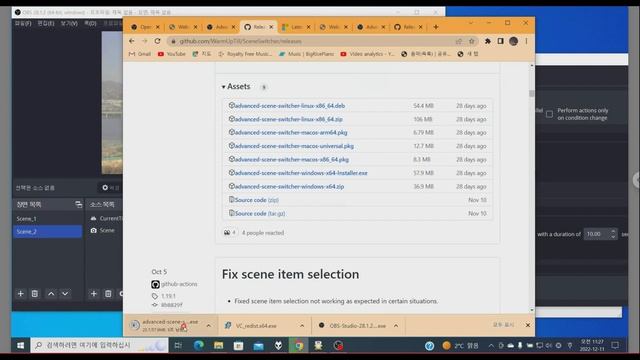
Task: Open the github-actions author link
Action: coord(179,284)
